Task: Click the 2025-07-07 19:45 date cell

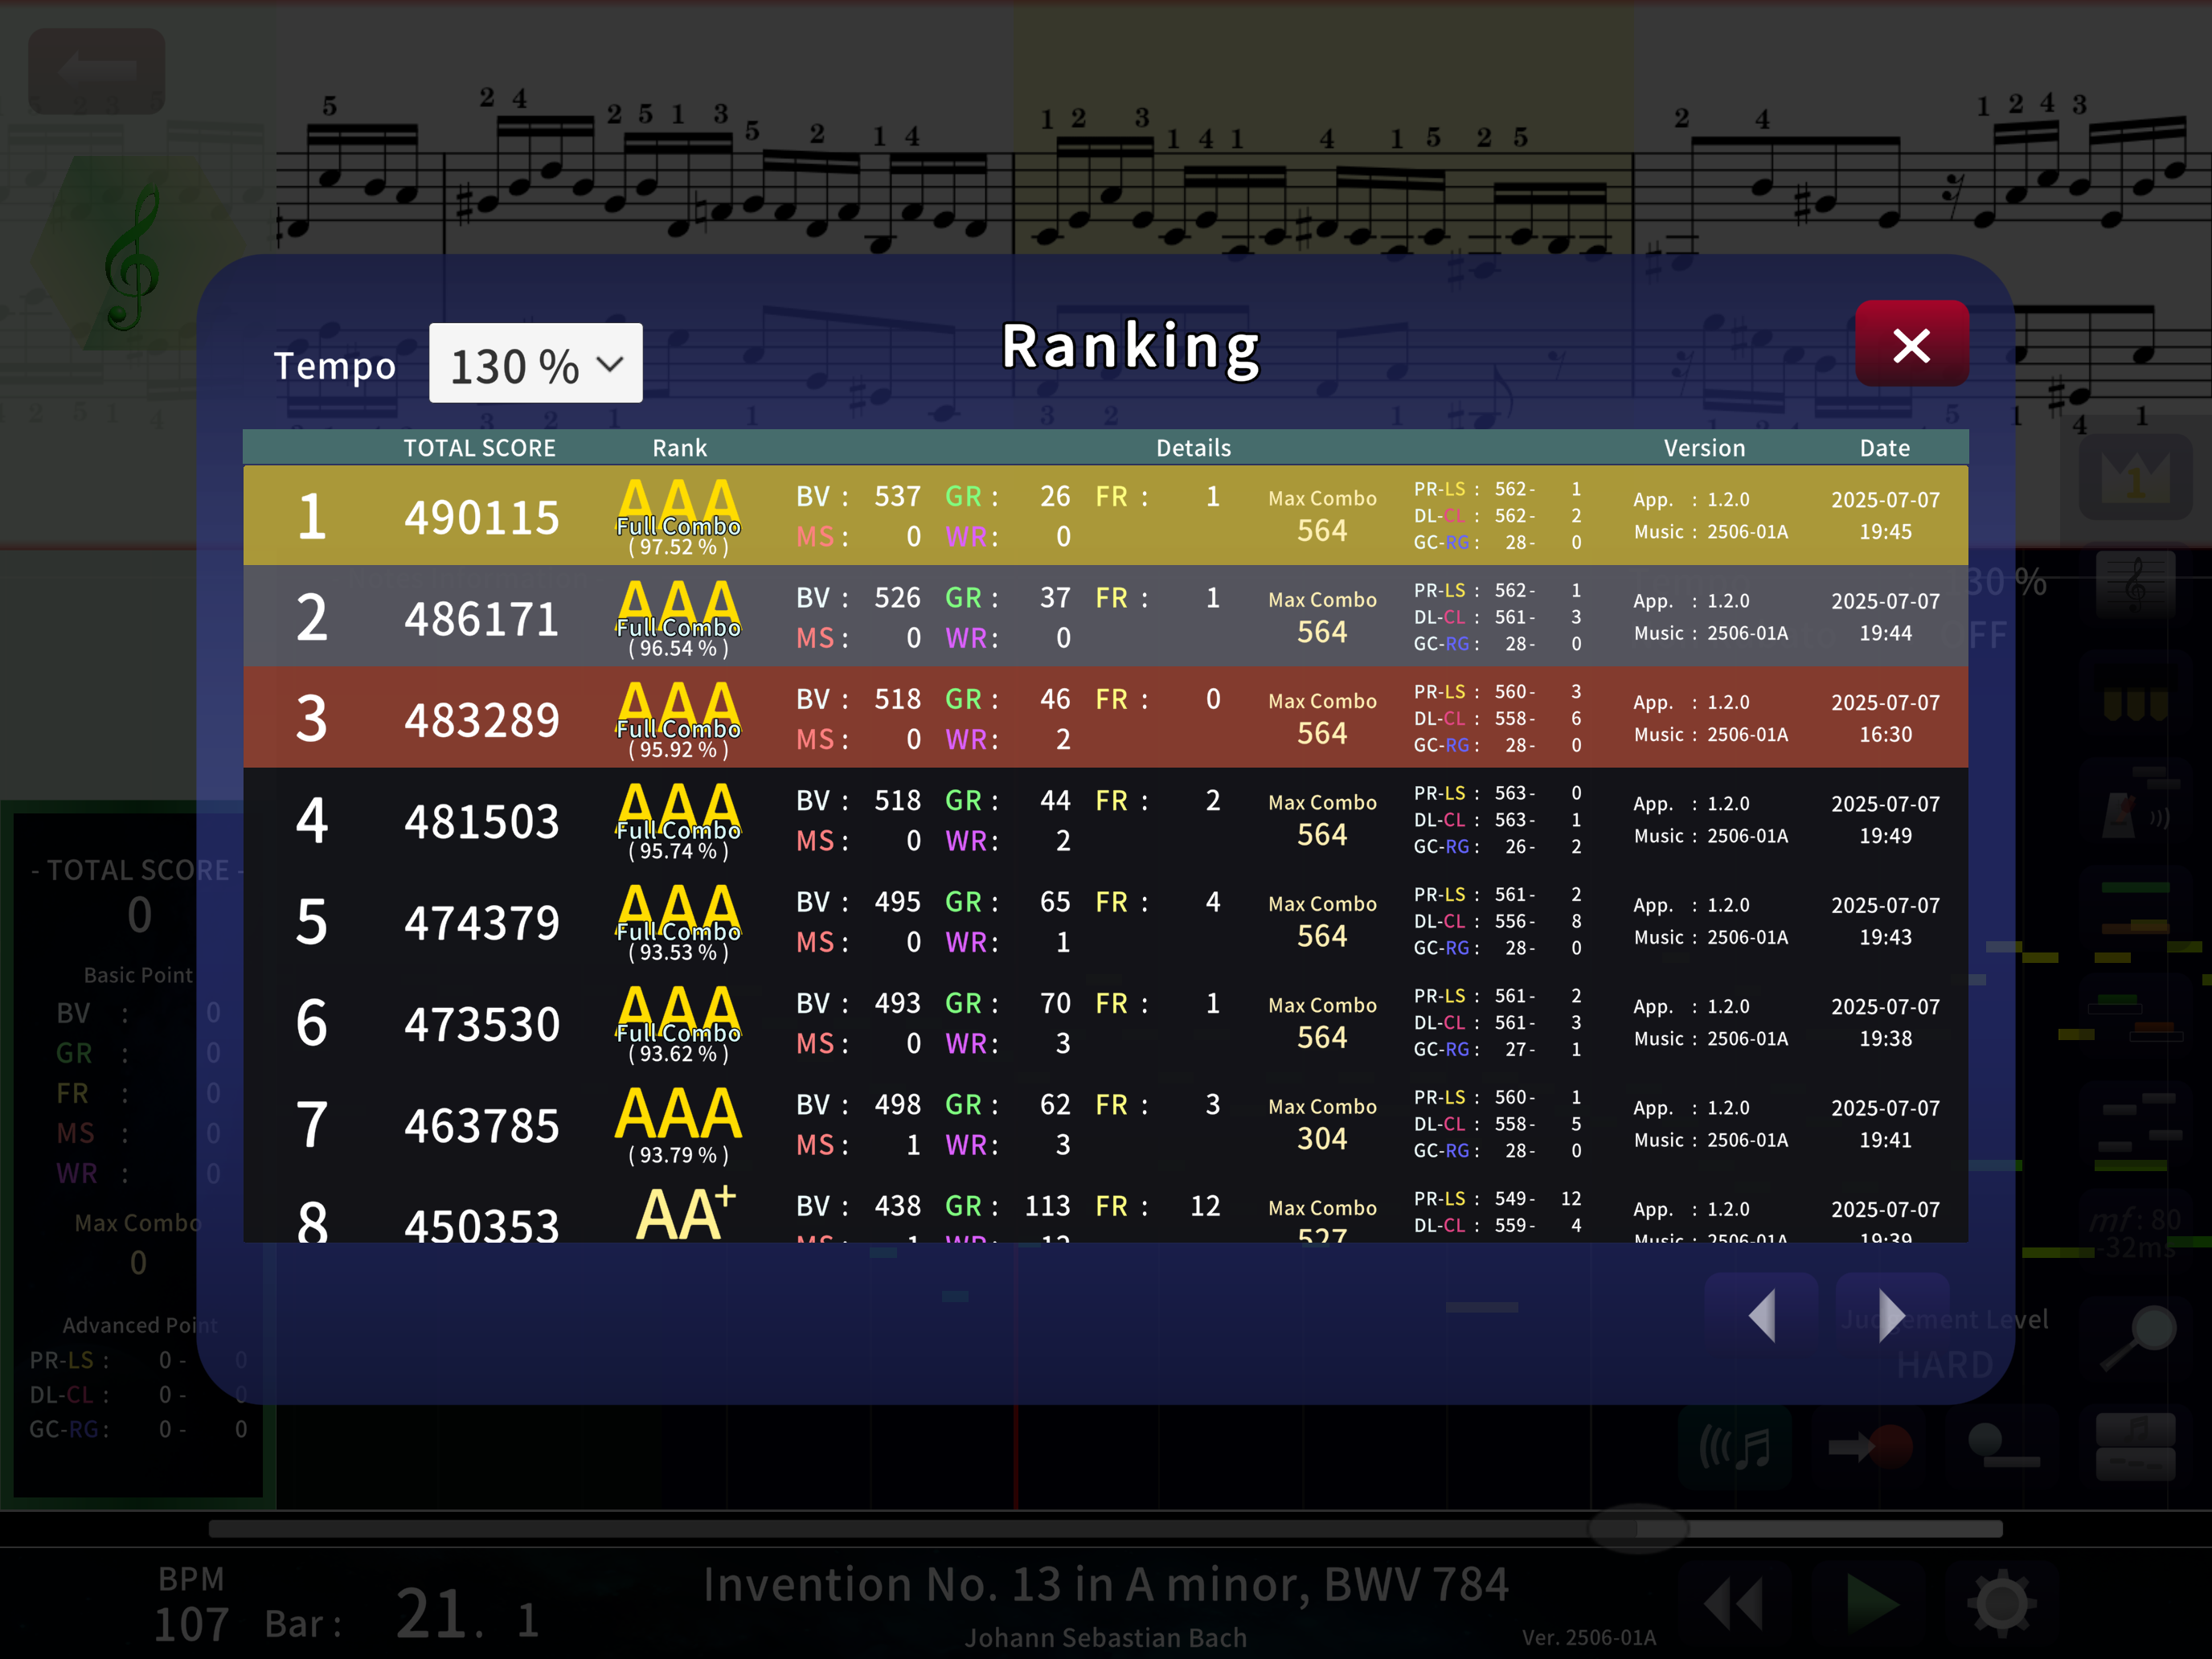Action: [x=1885, y=515]
